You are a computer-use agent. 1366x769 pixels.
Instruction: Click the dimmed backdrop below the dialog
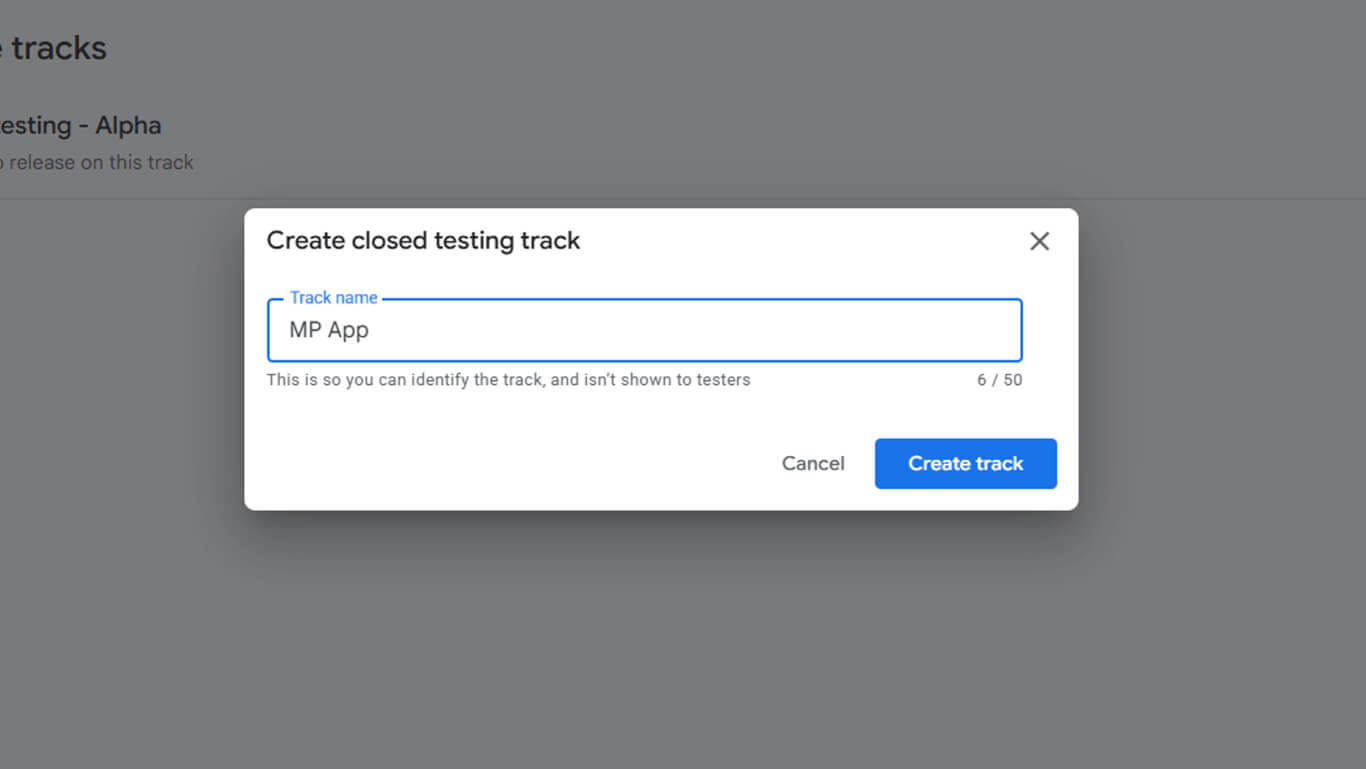click(x=660, y=640)
